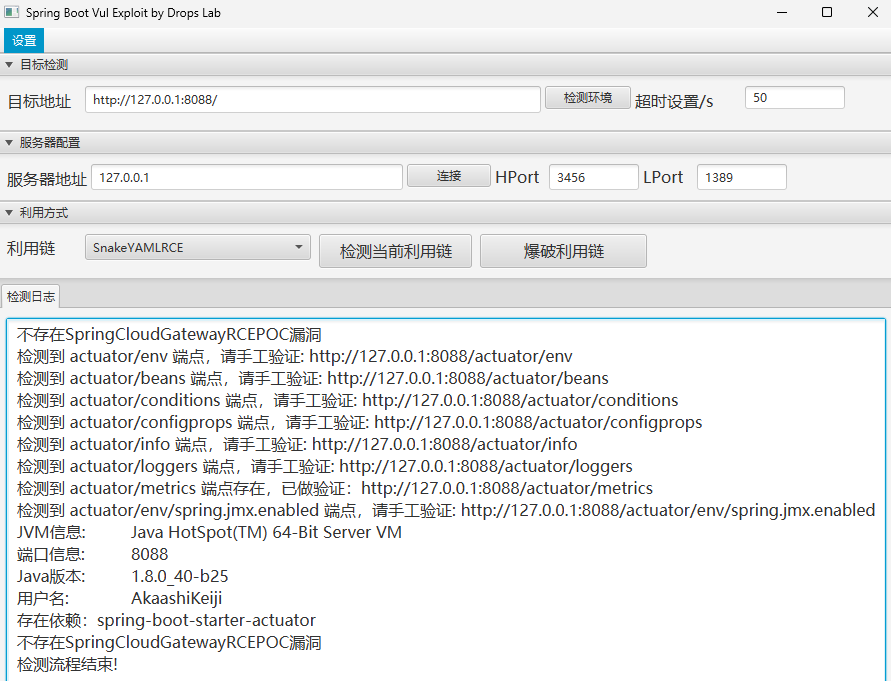
Task: Click the actuator/configprops log line
Action: click(x=359, y=422)
